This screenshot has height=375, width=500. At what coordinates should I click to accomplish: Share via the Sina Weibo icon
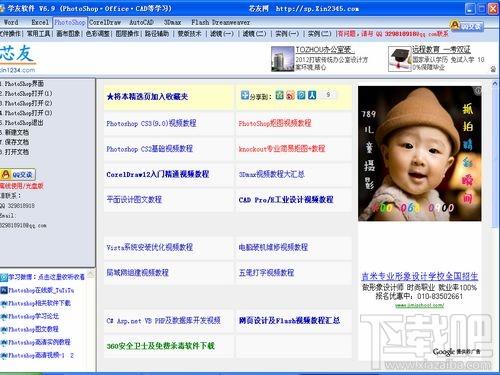(x=290, y=96)
